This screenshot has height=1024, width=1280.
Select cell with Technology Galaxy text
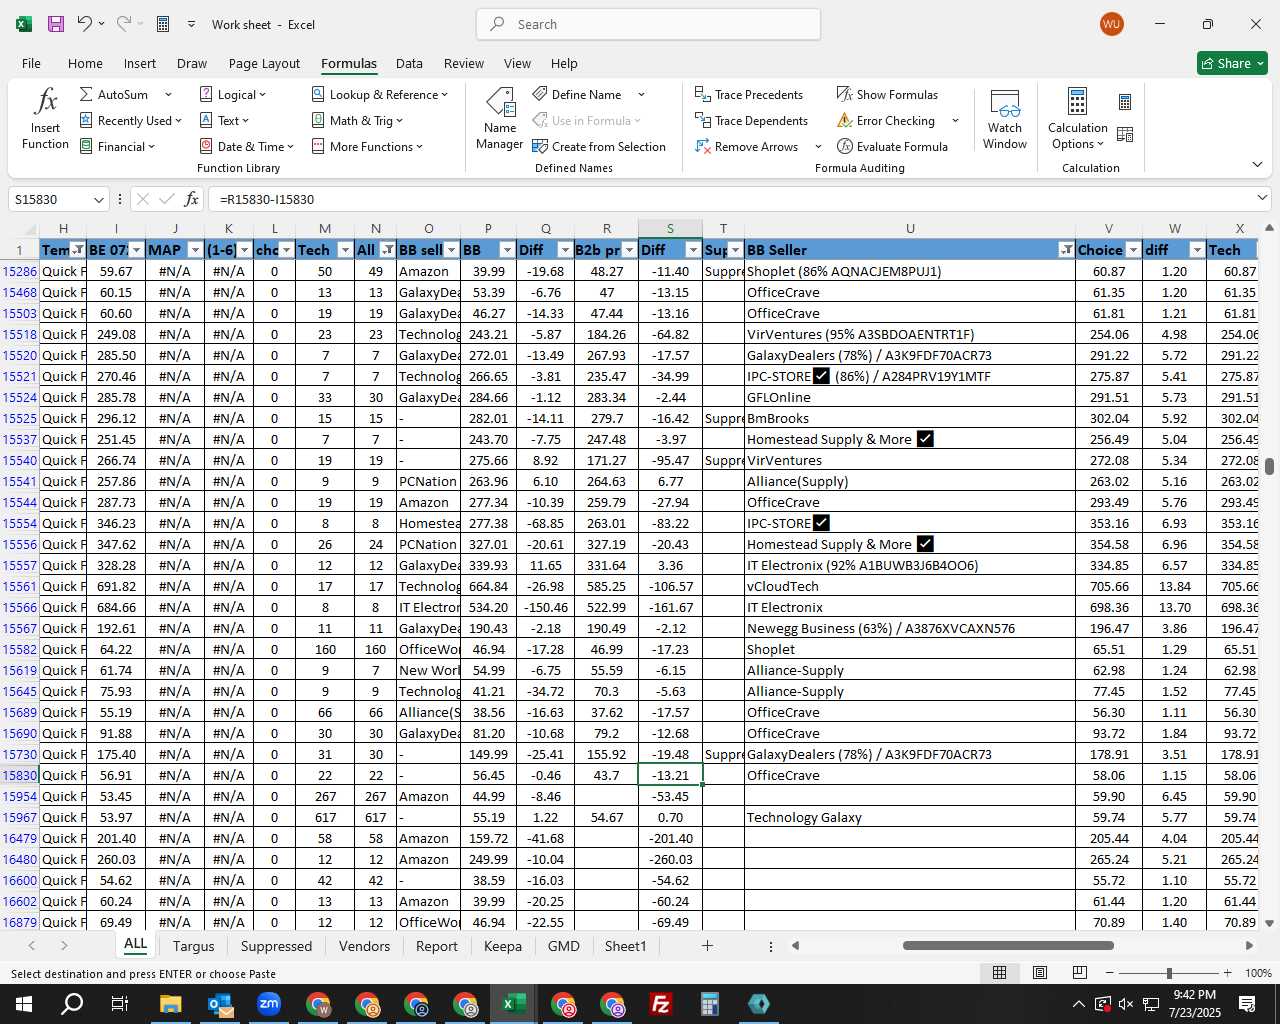pyautogui.click(x=910, y=817)
